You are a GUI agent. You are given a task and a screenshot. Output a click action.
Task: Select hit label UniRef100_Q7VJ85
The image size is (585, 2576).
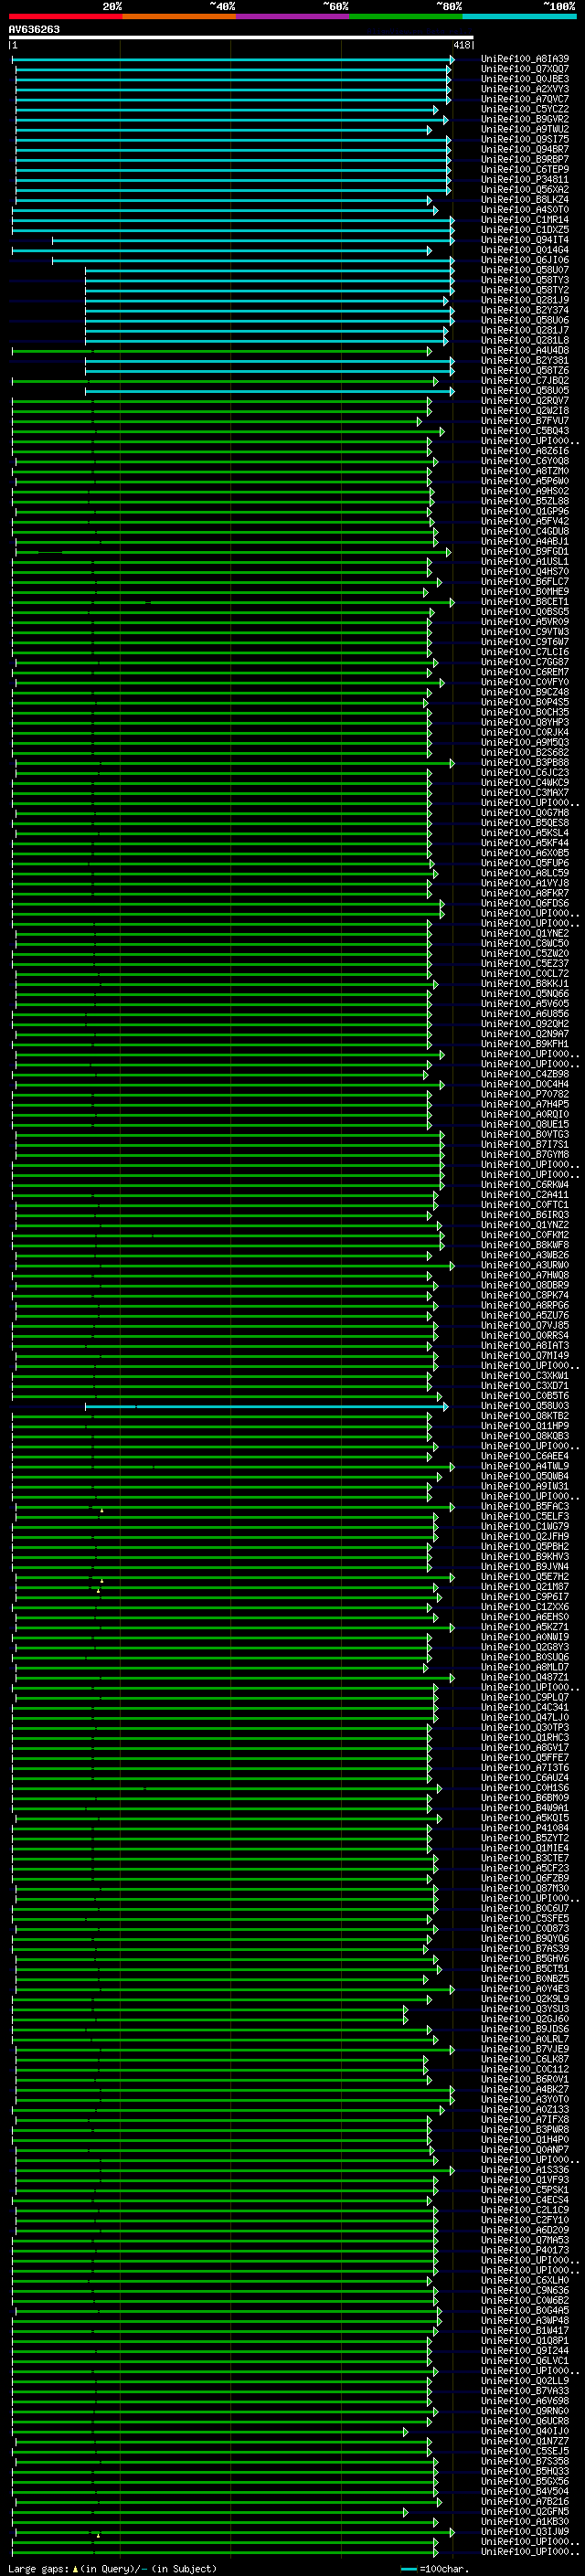[x=525, y=1326]
